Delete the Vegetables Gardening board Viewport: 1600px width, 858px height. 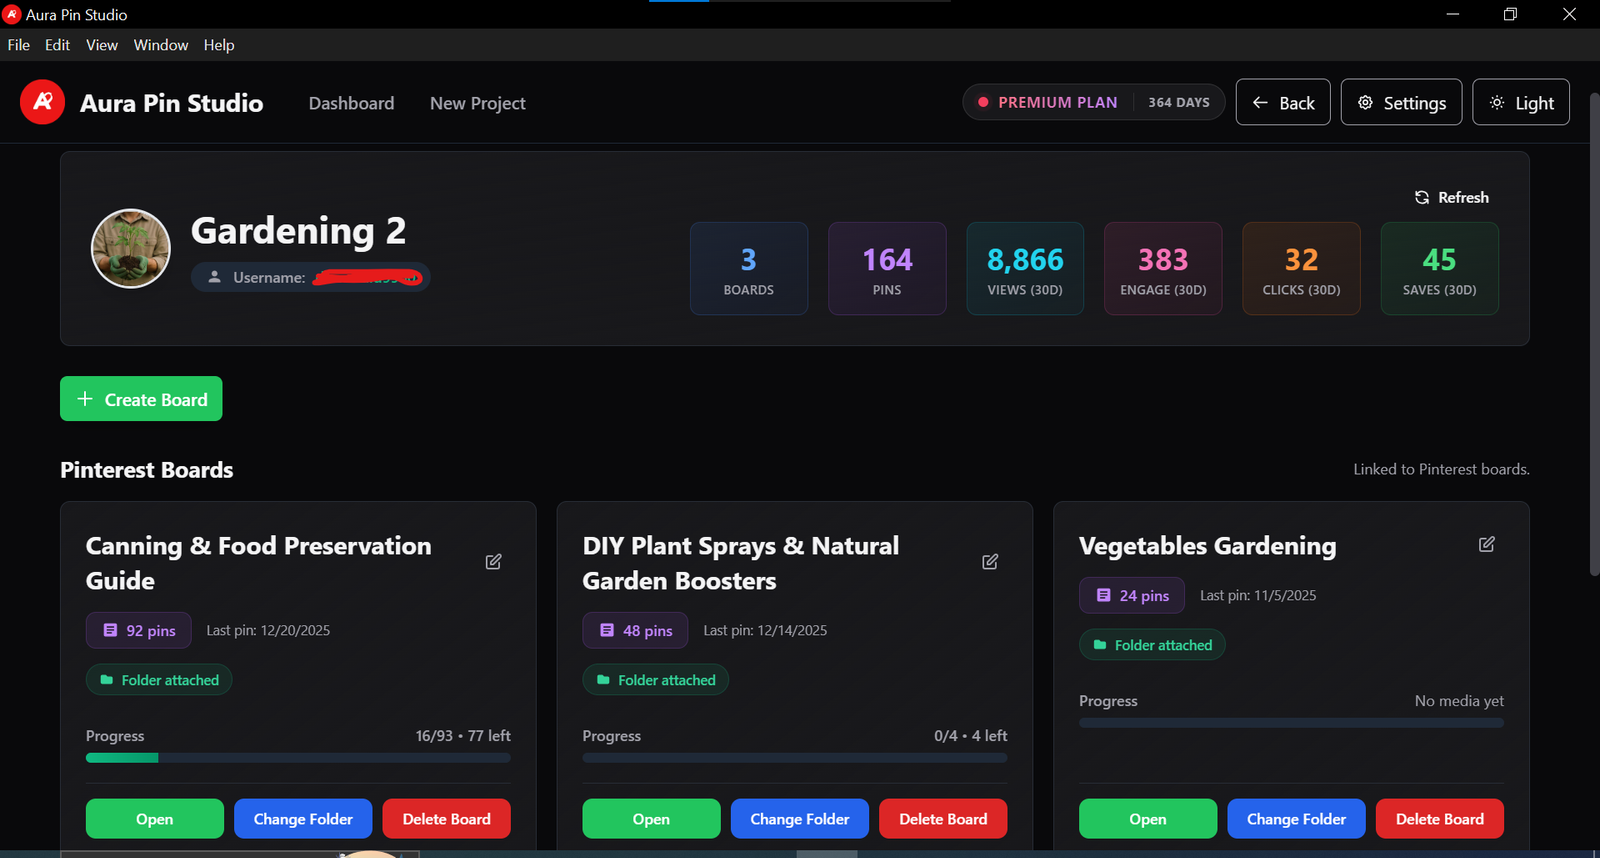(1439, 819)
